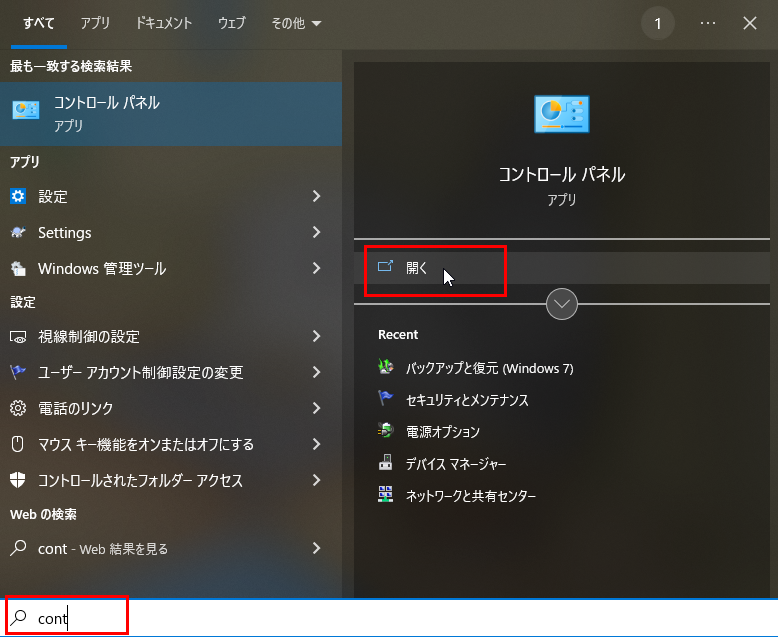Click the ネットワークと共有センター icon
Viewport: 778px width, 637px height.
point(386,495)
